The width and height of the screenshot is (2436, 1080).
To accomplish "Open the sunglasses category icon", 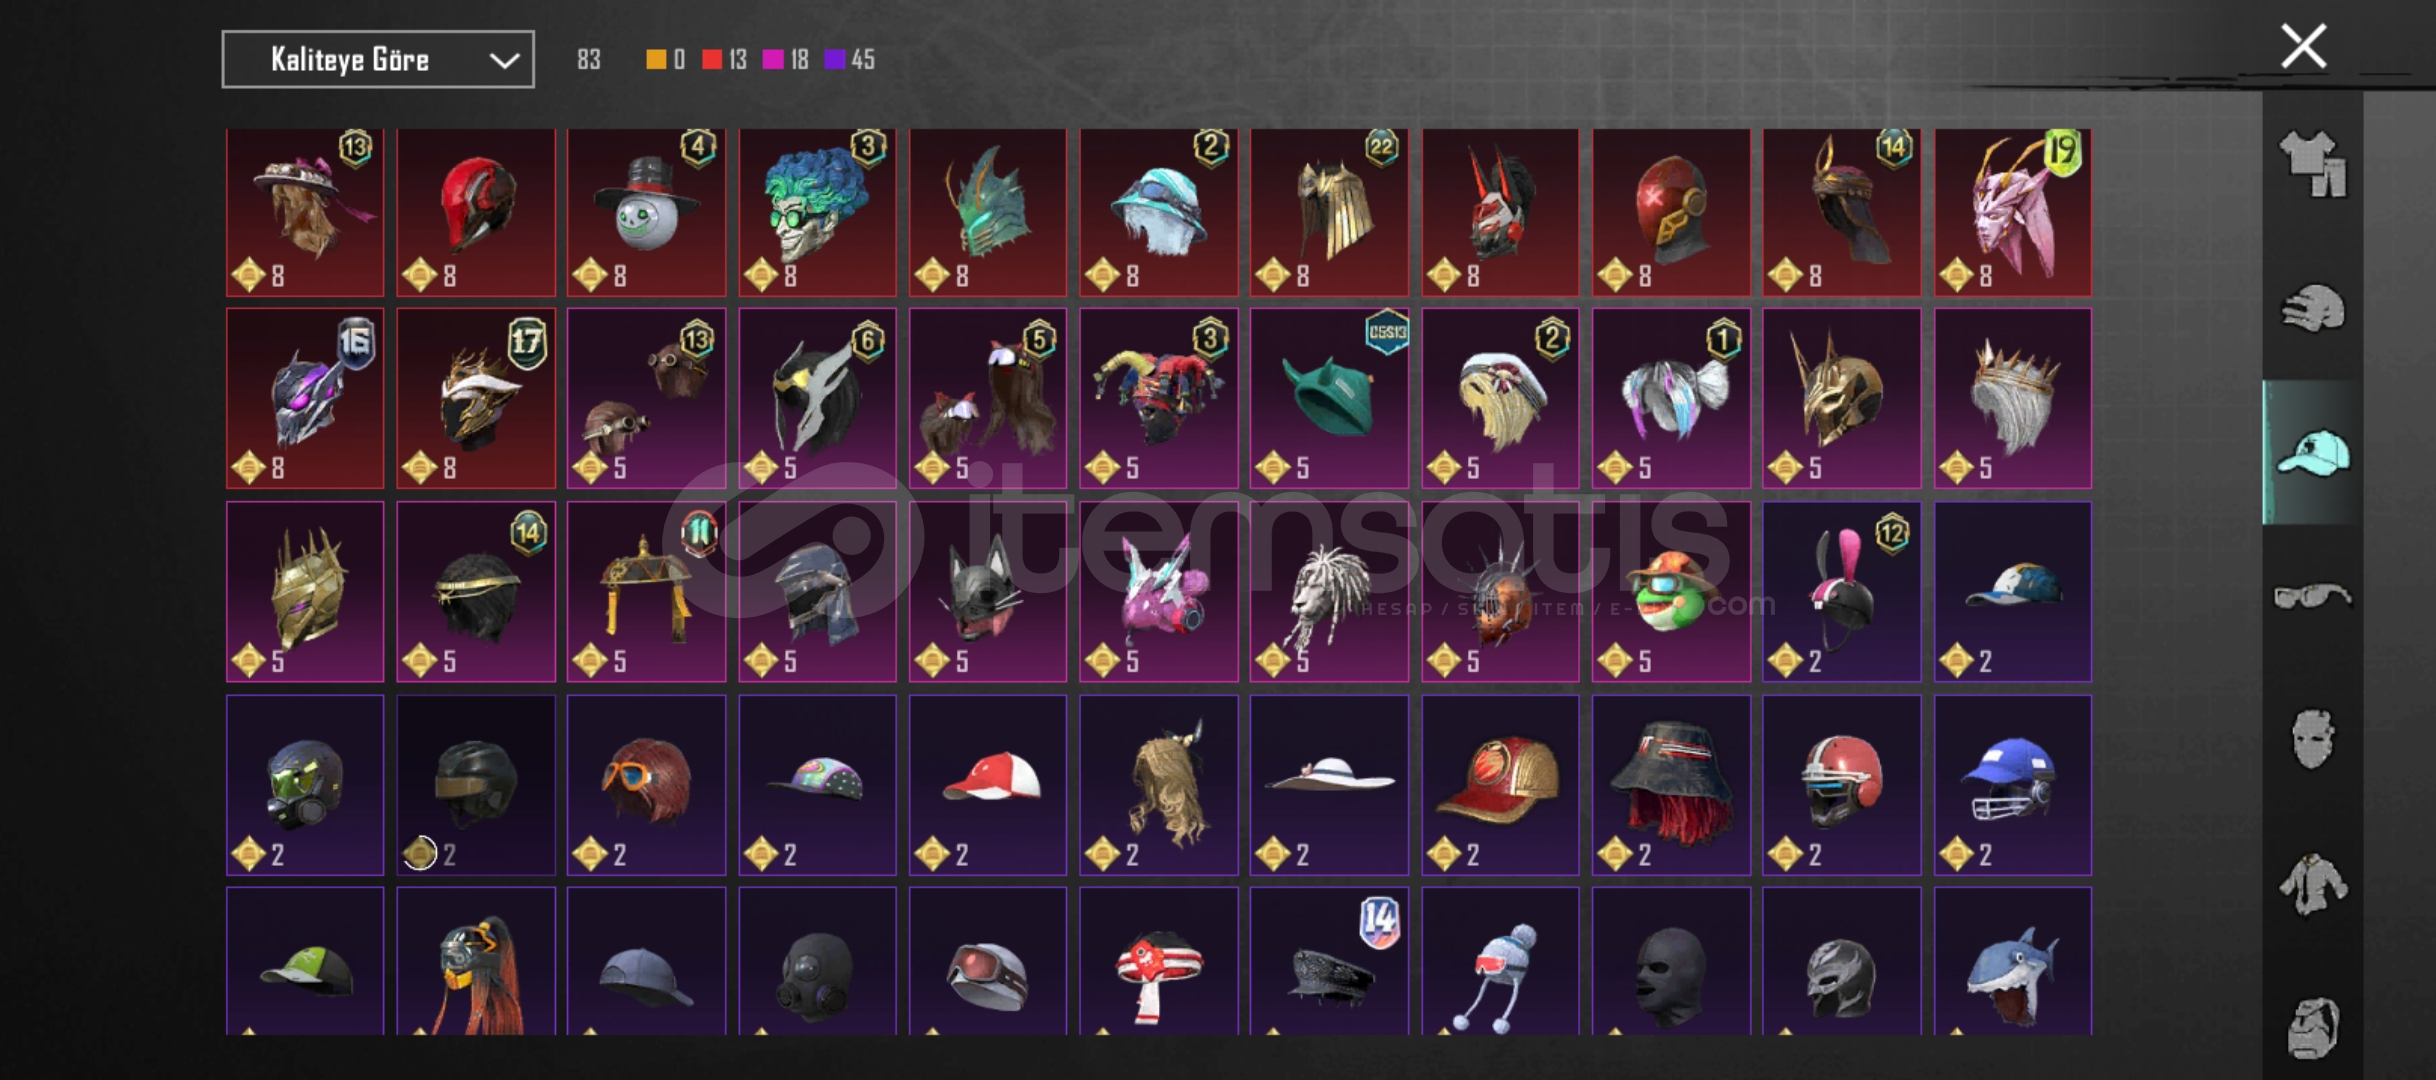I will click(x=2312, y=596).
